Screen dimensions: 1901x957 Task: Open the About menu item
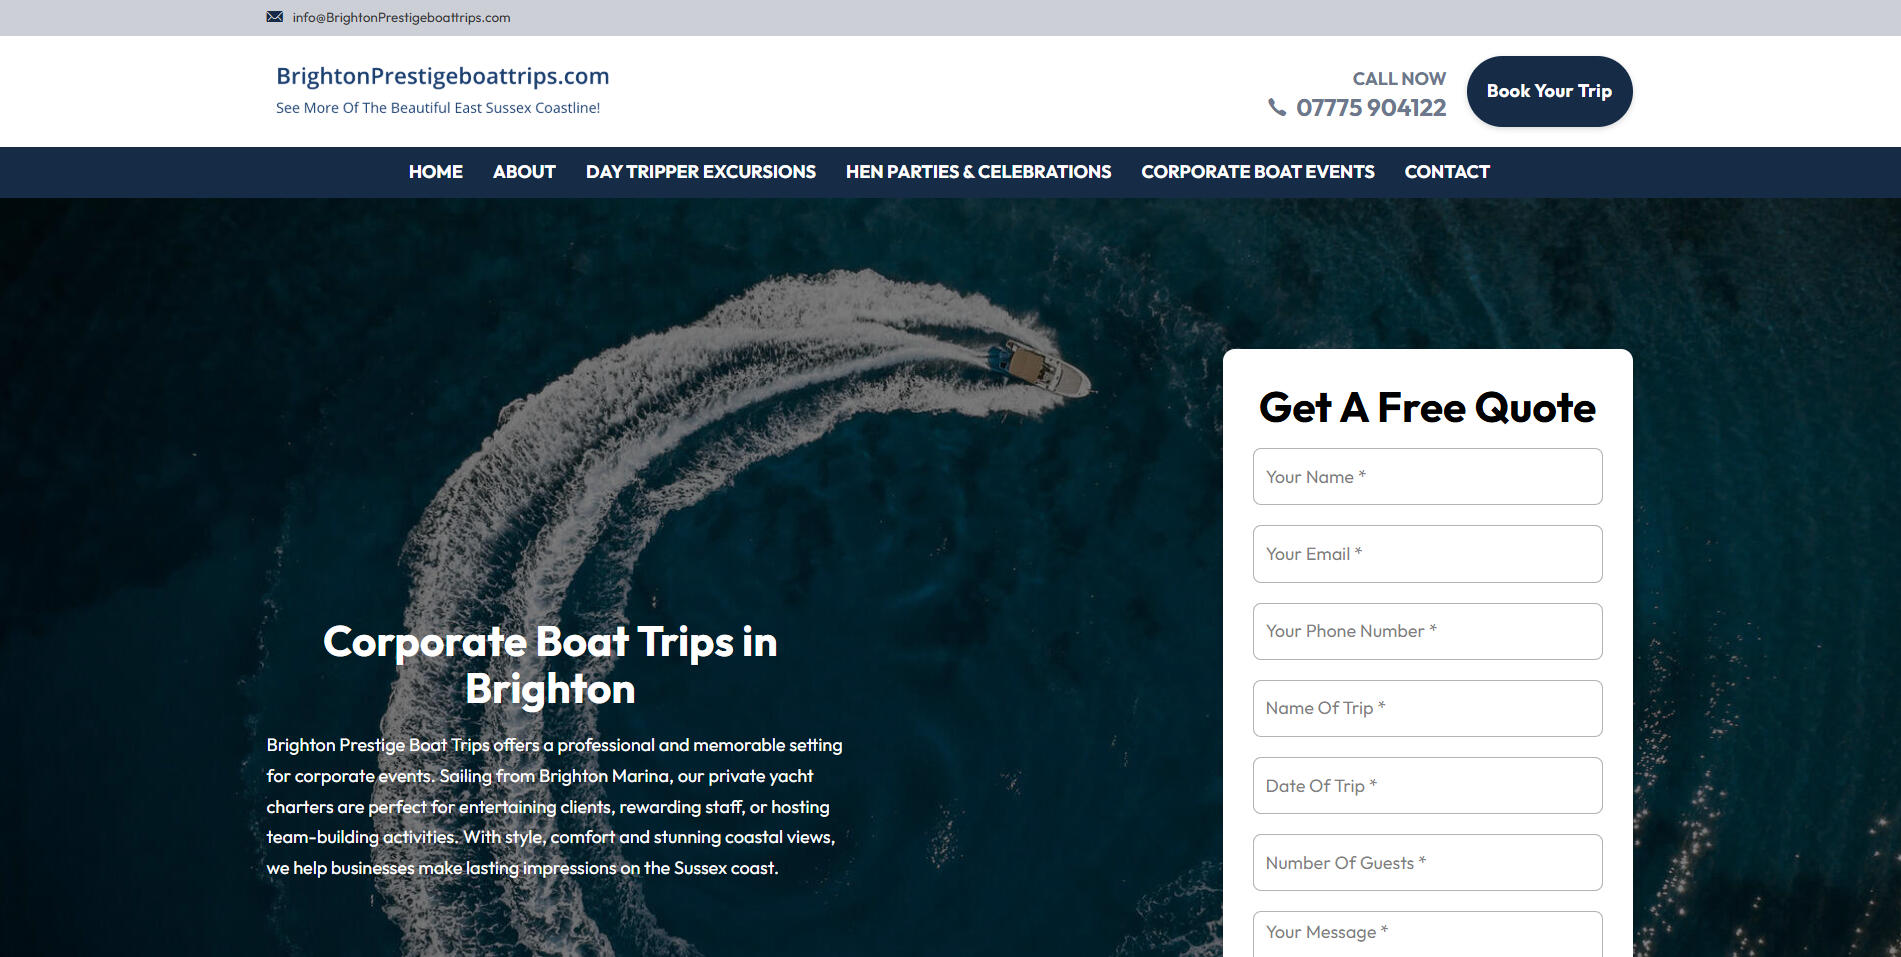click(524, 172)
